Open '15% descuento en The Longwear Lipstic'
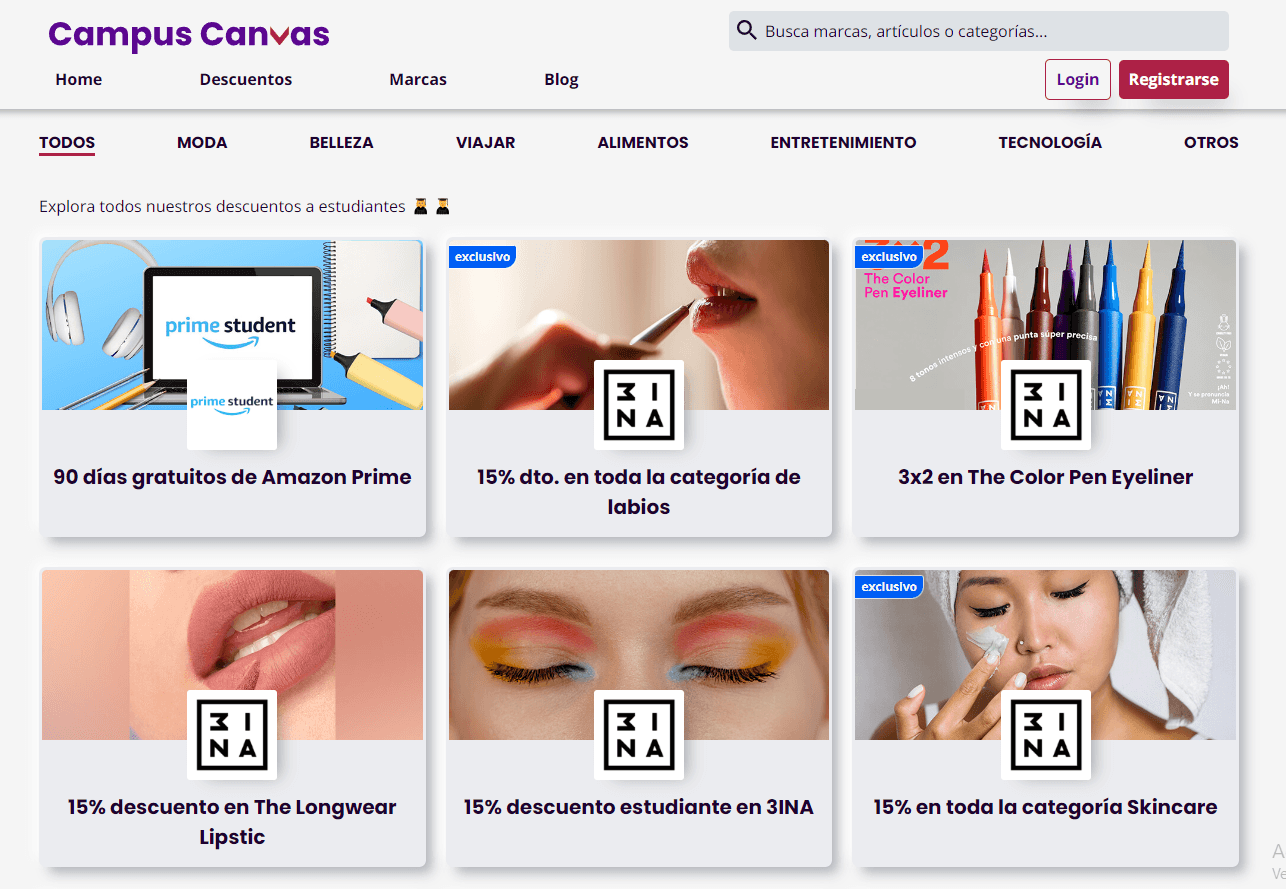This screenshot has height=889, width=1286. 232,822
